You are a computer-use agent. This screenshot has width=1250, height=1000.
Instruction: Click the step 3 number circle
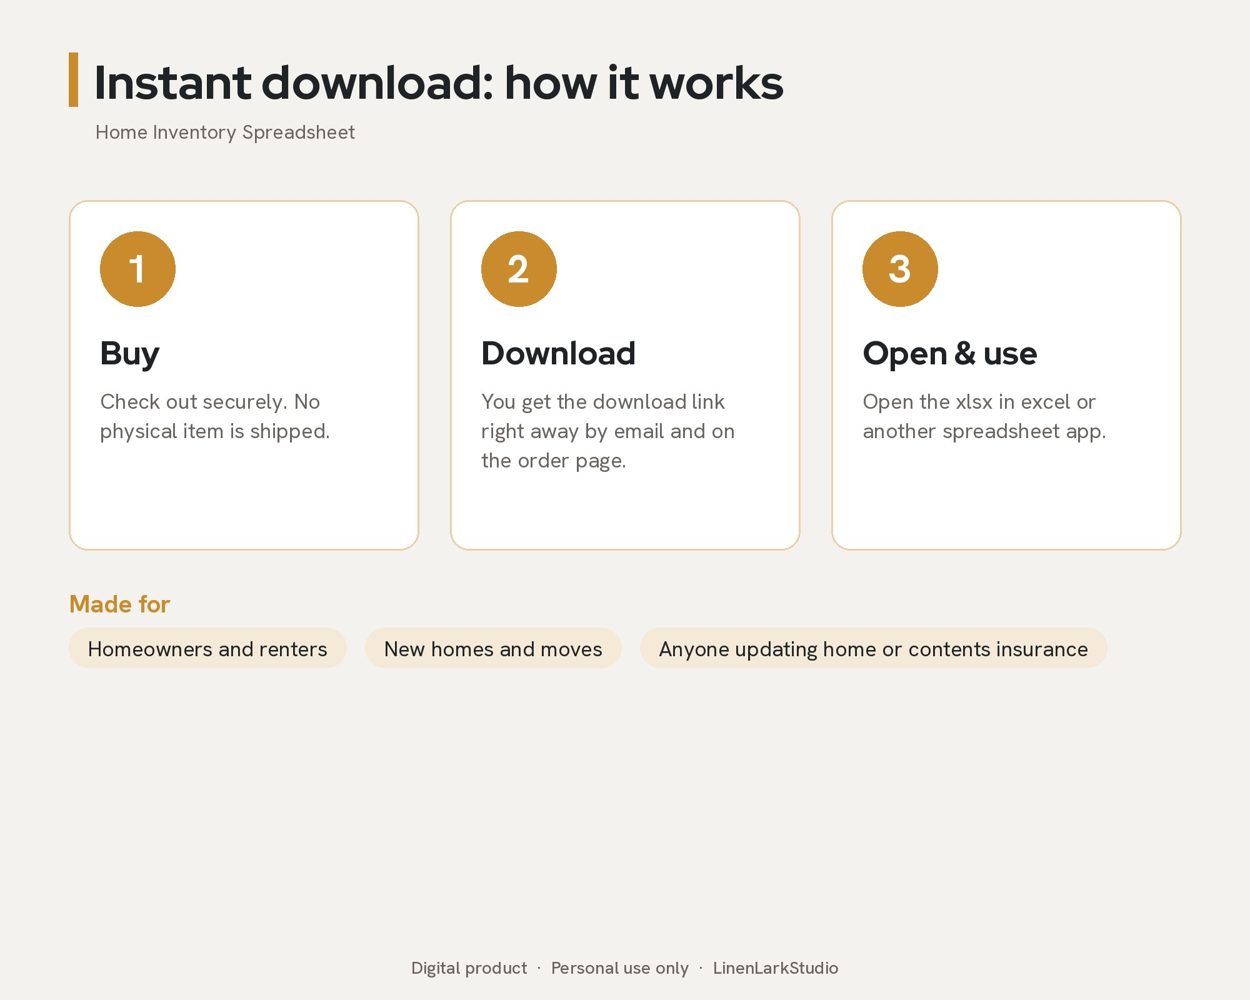point(900,269)
